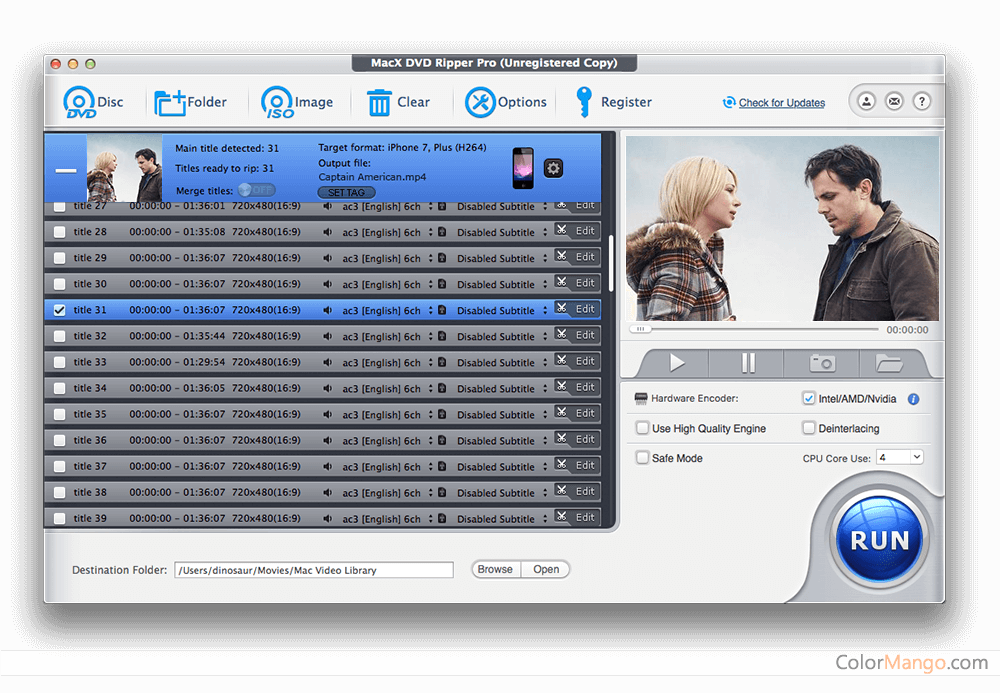Clear the title list with trash icon
This screenshot has width=1000, height=693.
coord(398,102)
